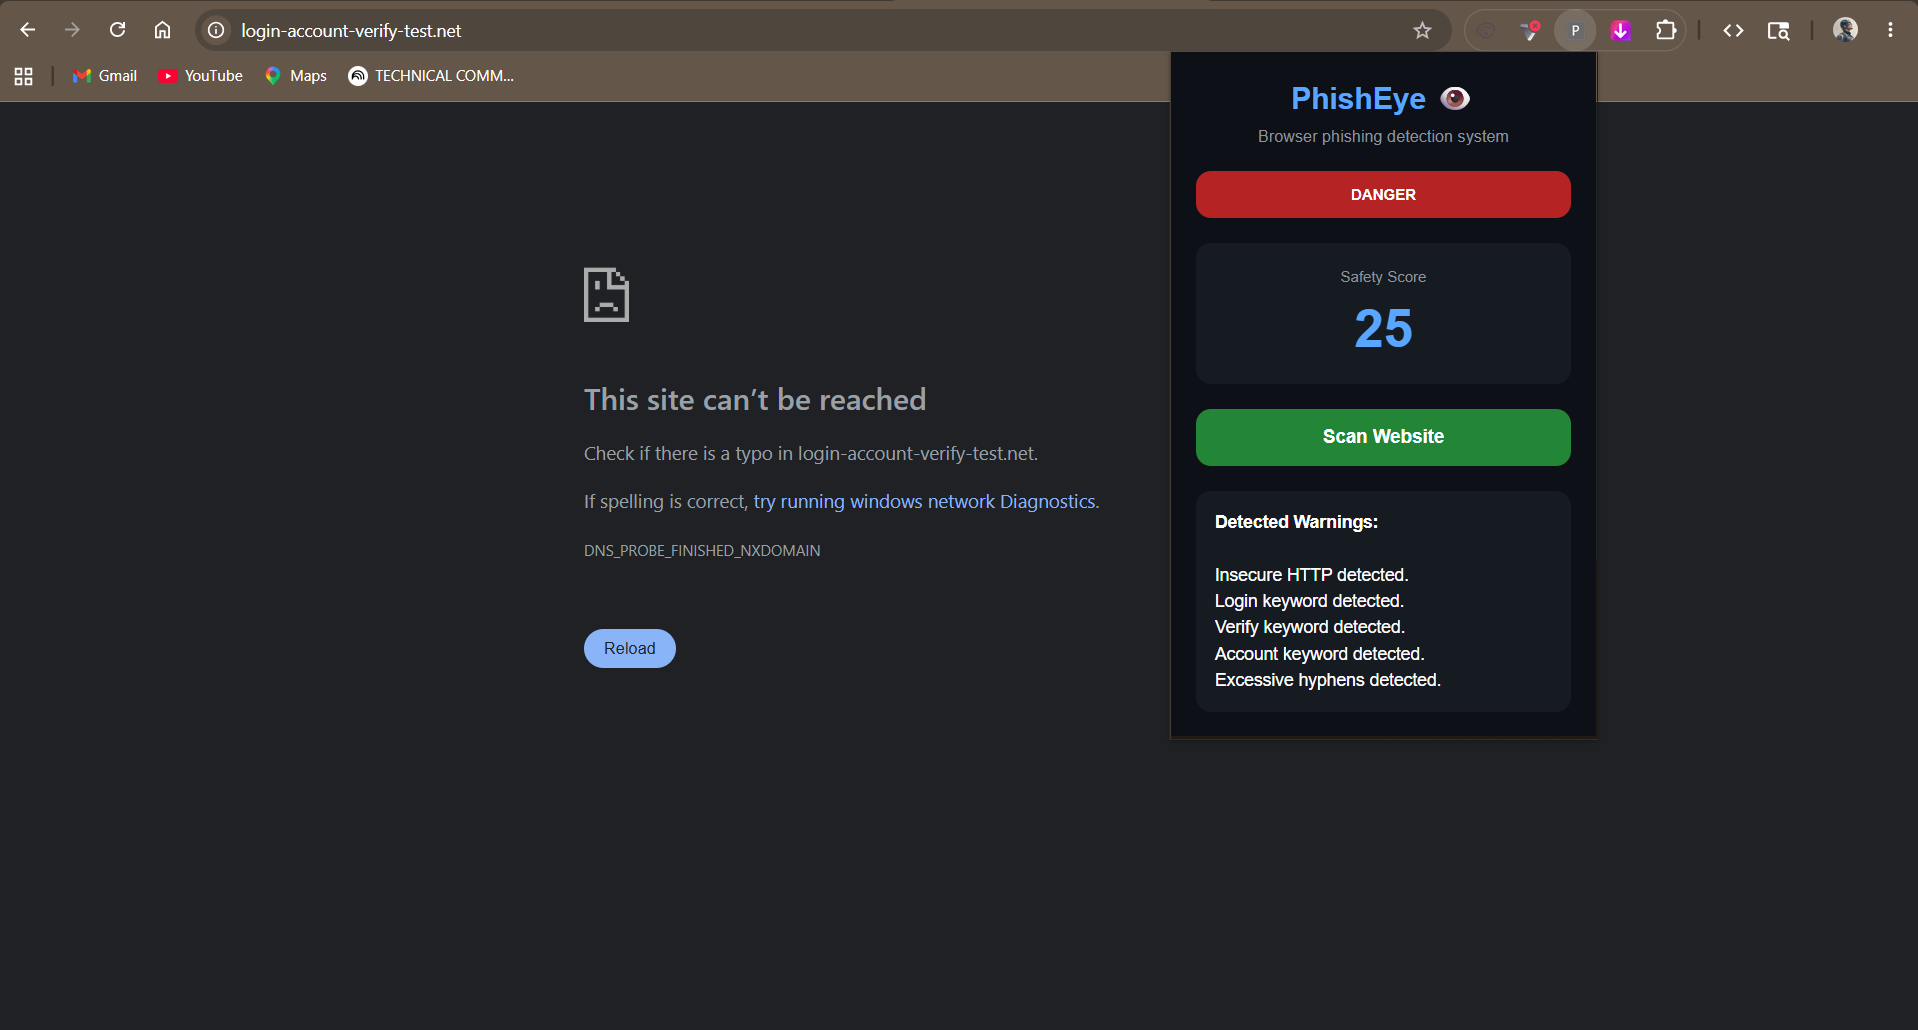Open the home page via the house icon
Viewport: 1918px width, 1030px height.
[162, 30]
